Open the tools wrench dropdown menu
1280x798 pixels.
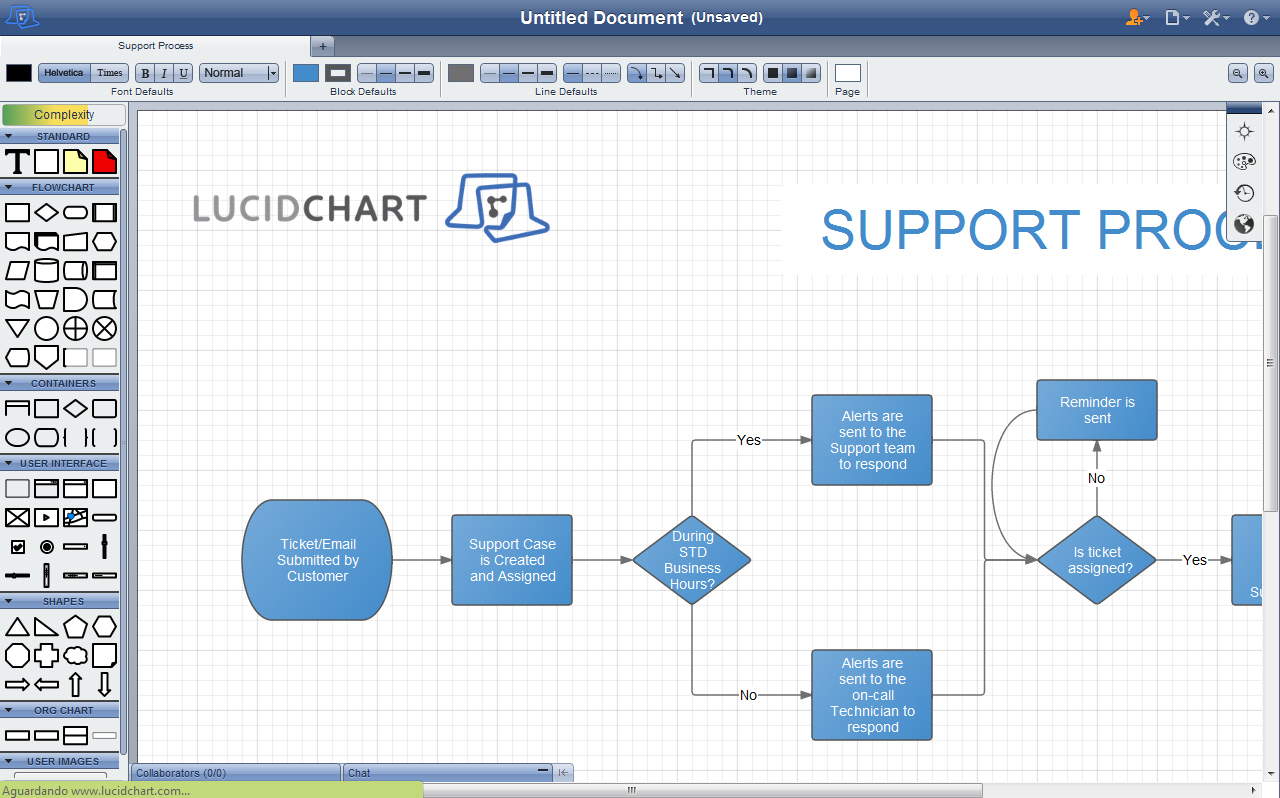click(1216, 17)
